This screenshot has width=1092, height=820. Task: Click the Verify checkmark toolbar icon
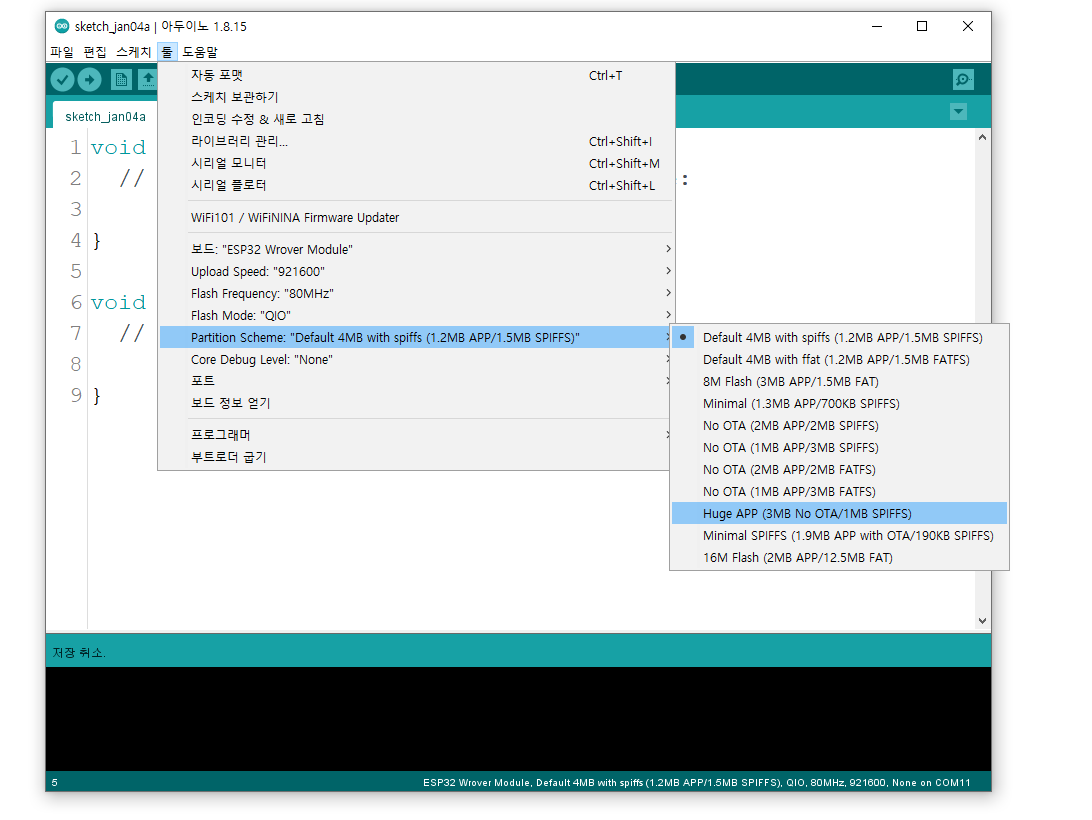tap(63, 80)
